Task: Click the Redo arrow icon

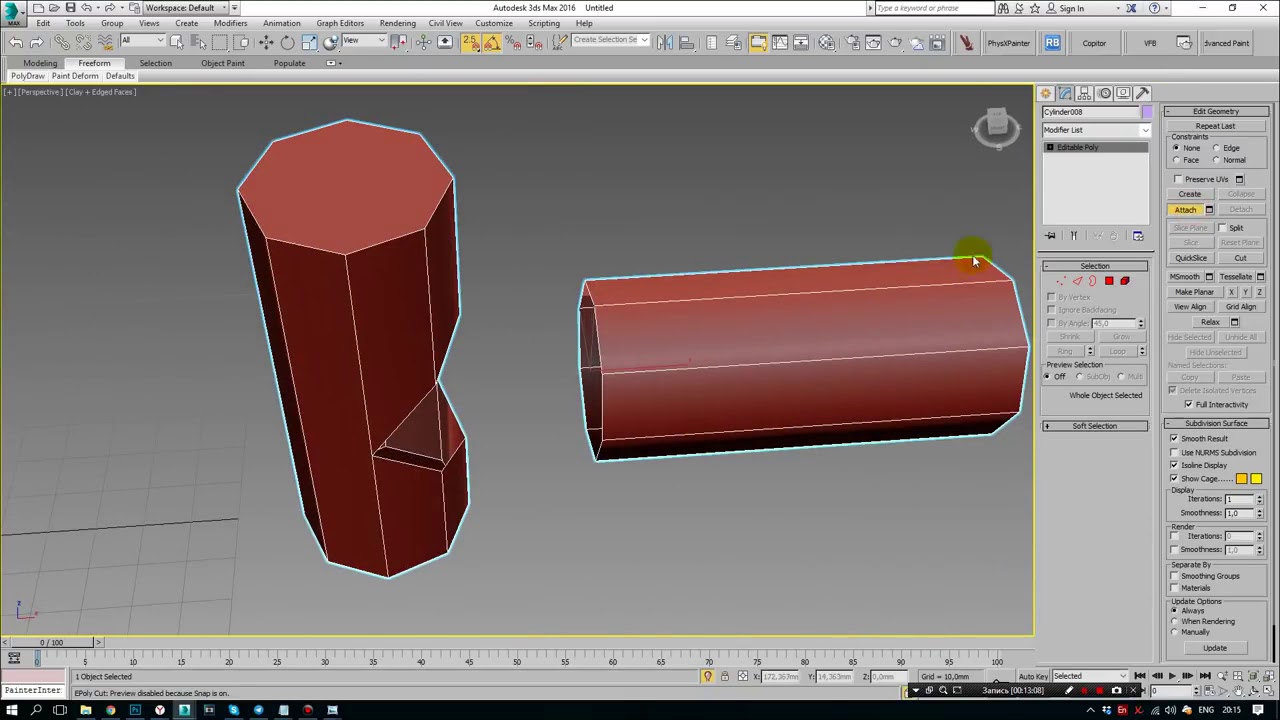Action: [37, 42]
